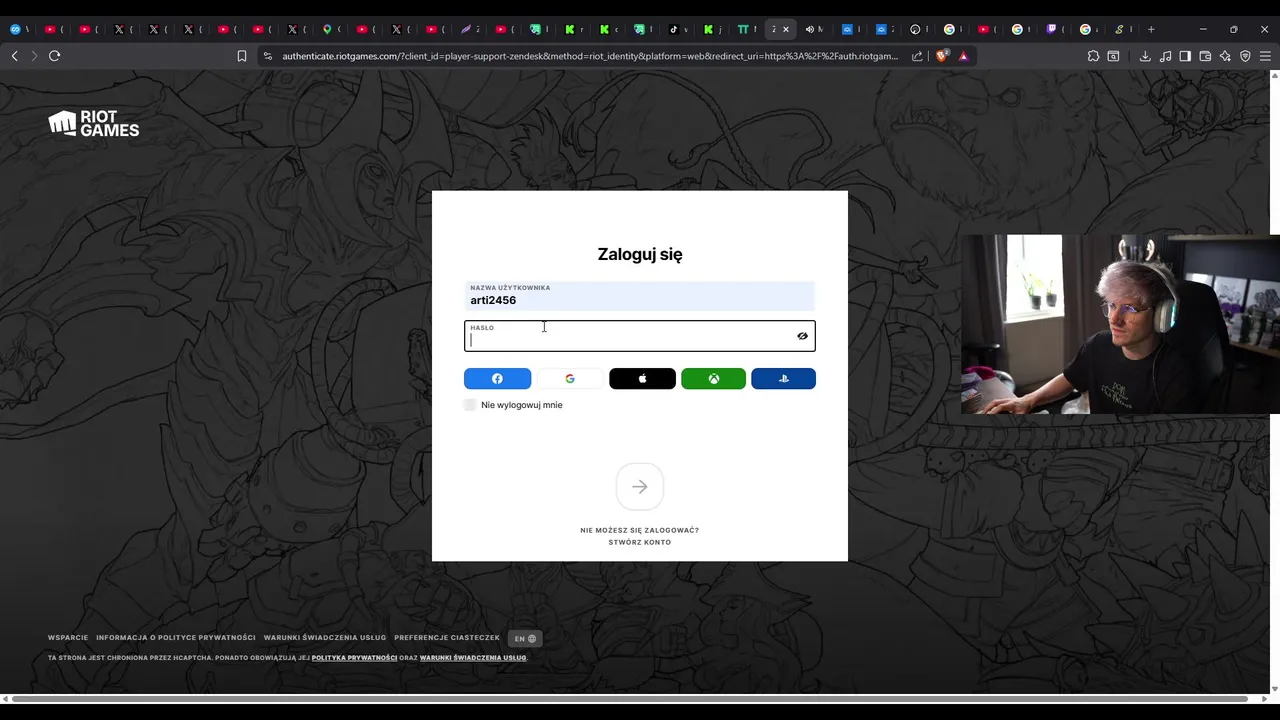This screenshot has height=720, width=1280.
Task: Go back using the browser back arrow
Action: [x=14, y=56]
